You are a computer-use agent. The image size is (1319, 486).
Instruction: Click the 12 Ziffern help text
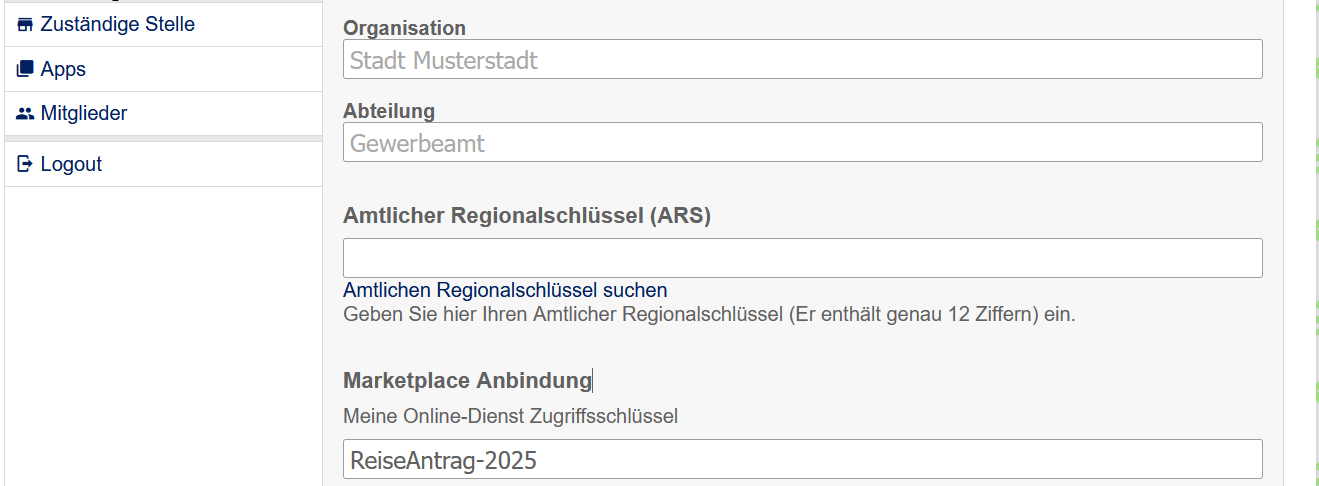709,315
